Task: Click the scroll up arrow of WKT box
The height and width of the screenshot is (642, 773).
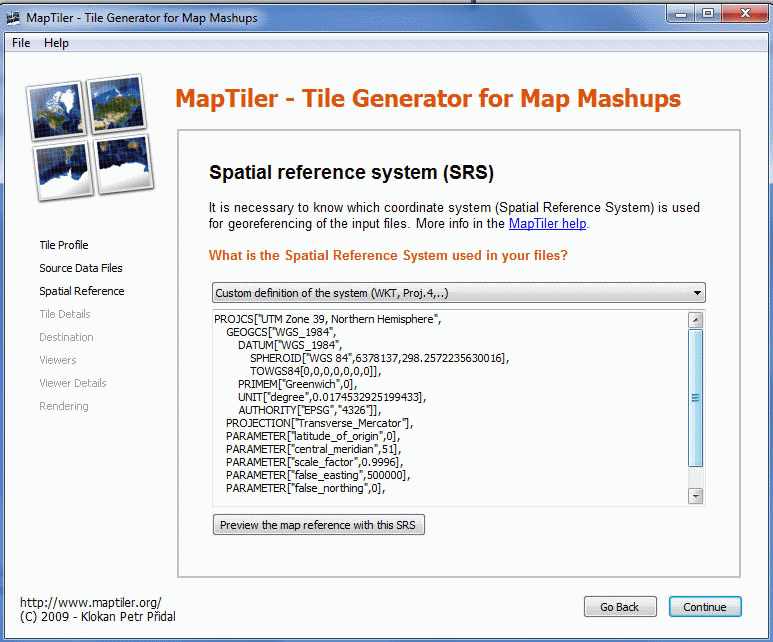Action: click(x=696, y=321)
